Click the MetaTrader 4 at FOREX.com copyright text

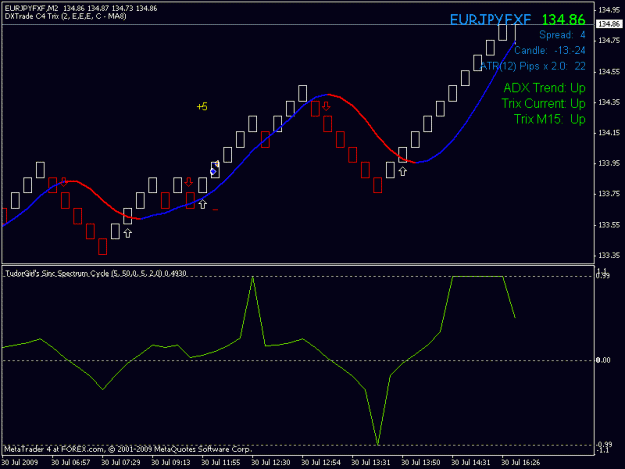point(128,449)
